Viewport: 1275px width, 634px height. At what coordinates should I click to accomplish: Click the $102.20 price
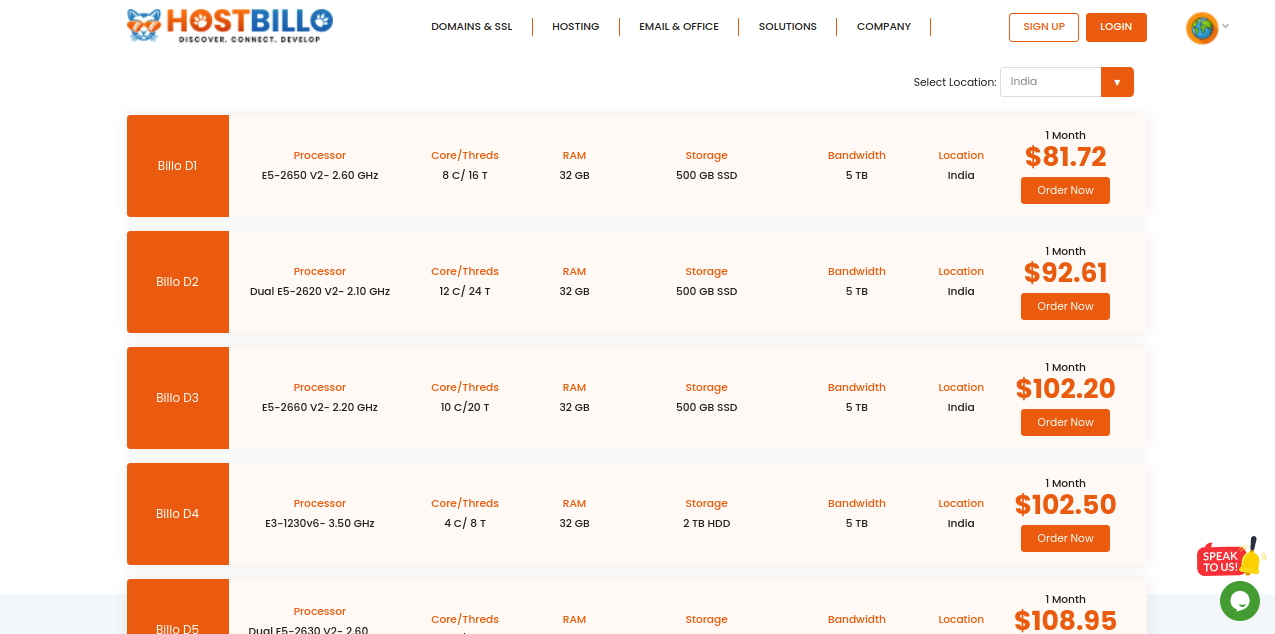pos(1066,389)
